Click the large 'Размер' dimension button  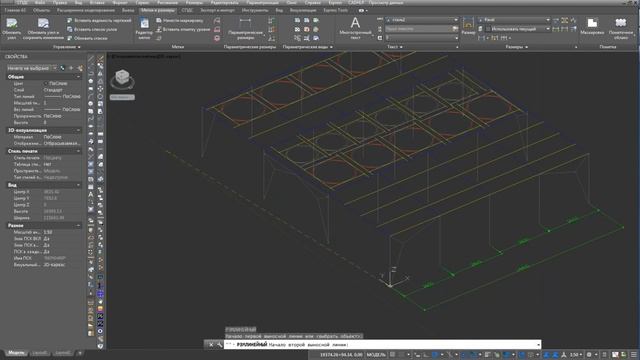coord(468,26)
